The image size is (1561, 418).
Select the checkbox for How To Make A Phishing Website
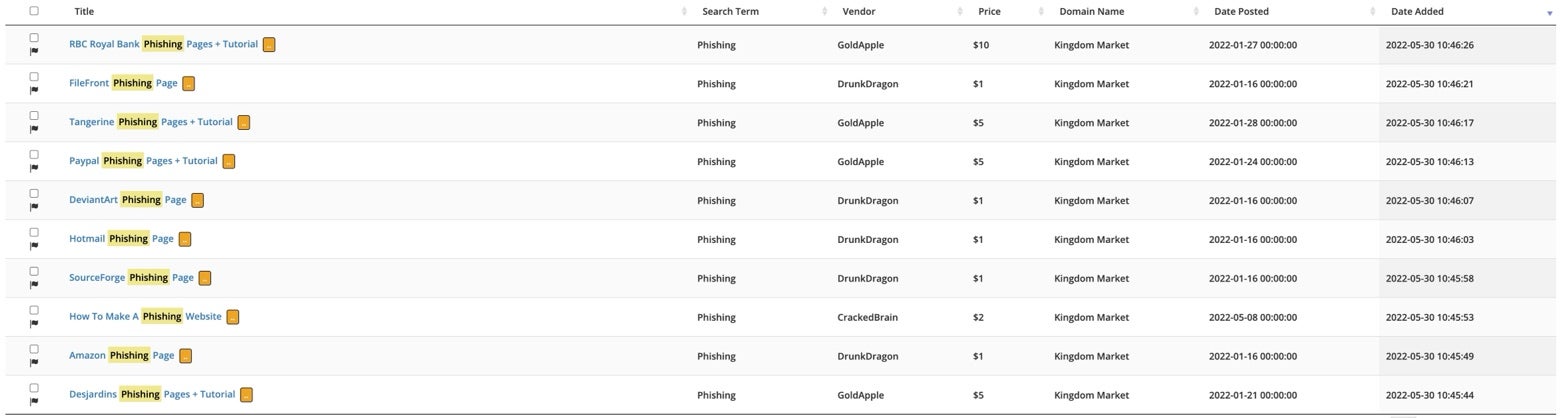(x=34, y=310)
